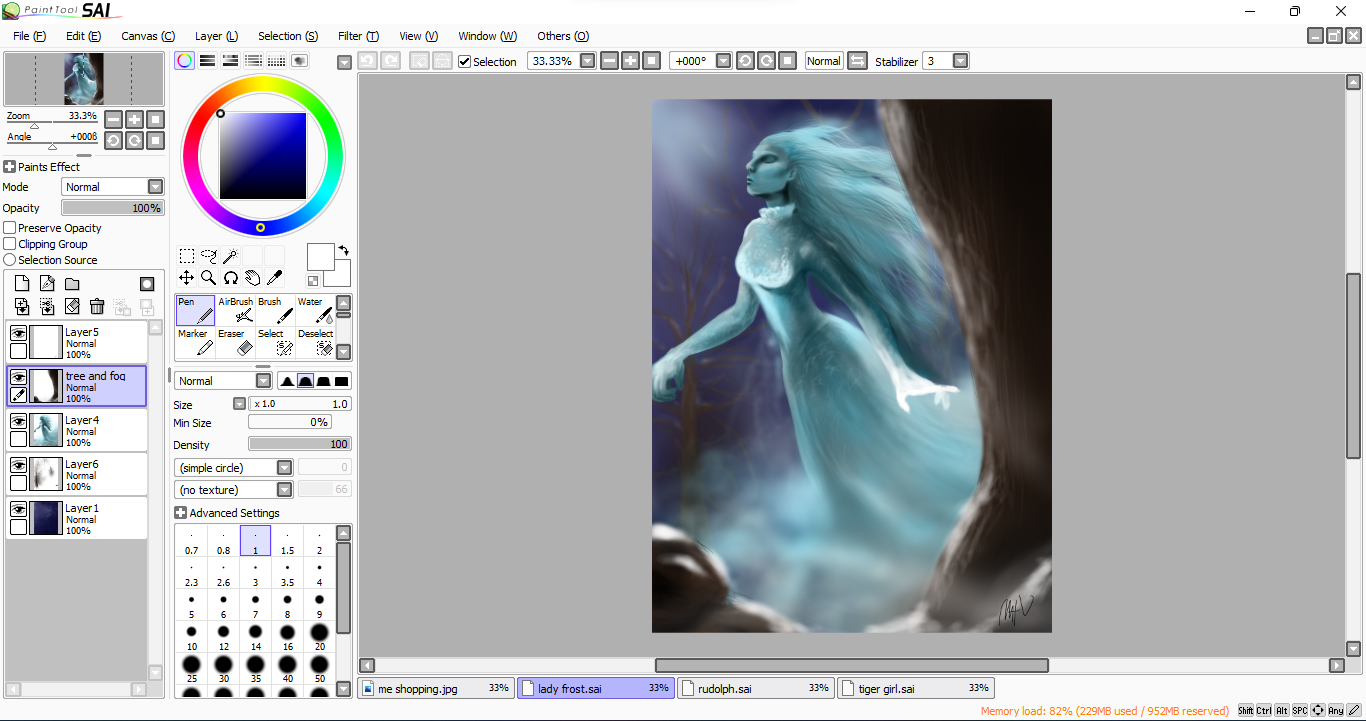Image resolution: width=1366 pixels, height=721 pixels.
Task: Create a new normal layer
Action: pyautogui.click(x=22, y=284)
